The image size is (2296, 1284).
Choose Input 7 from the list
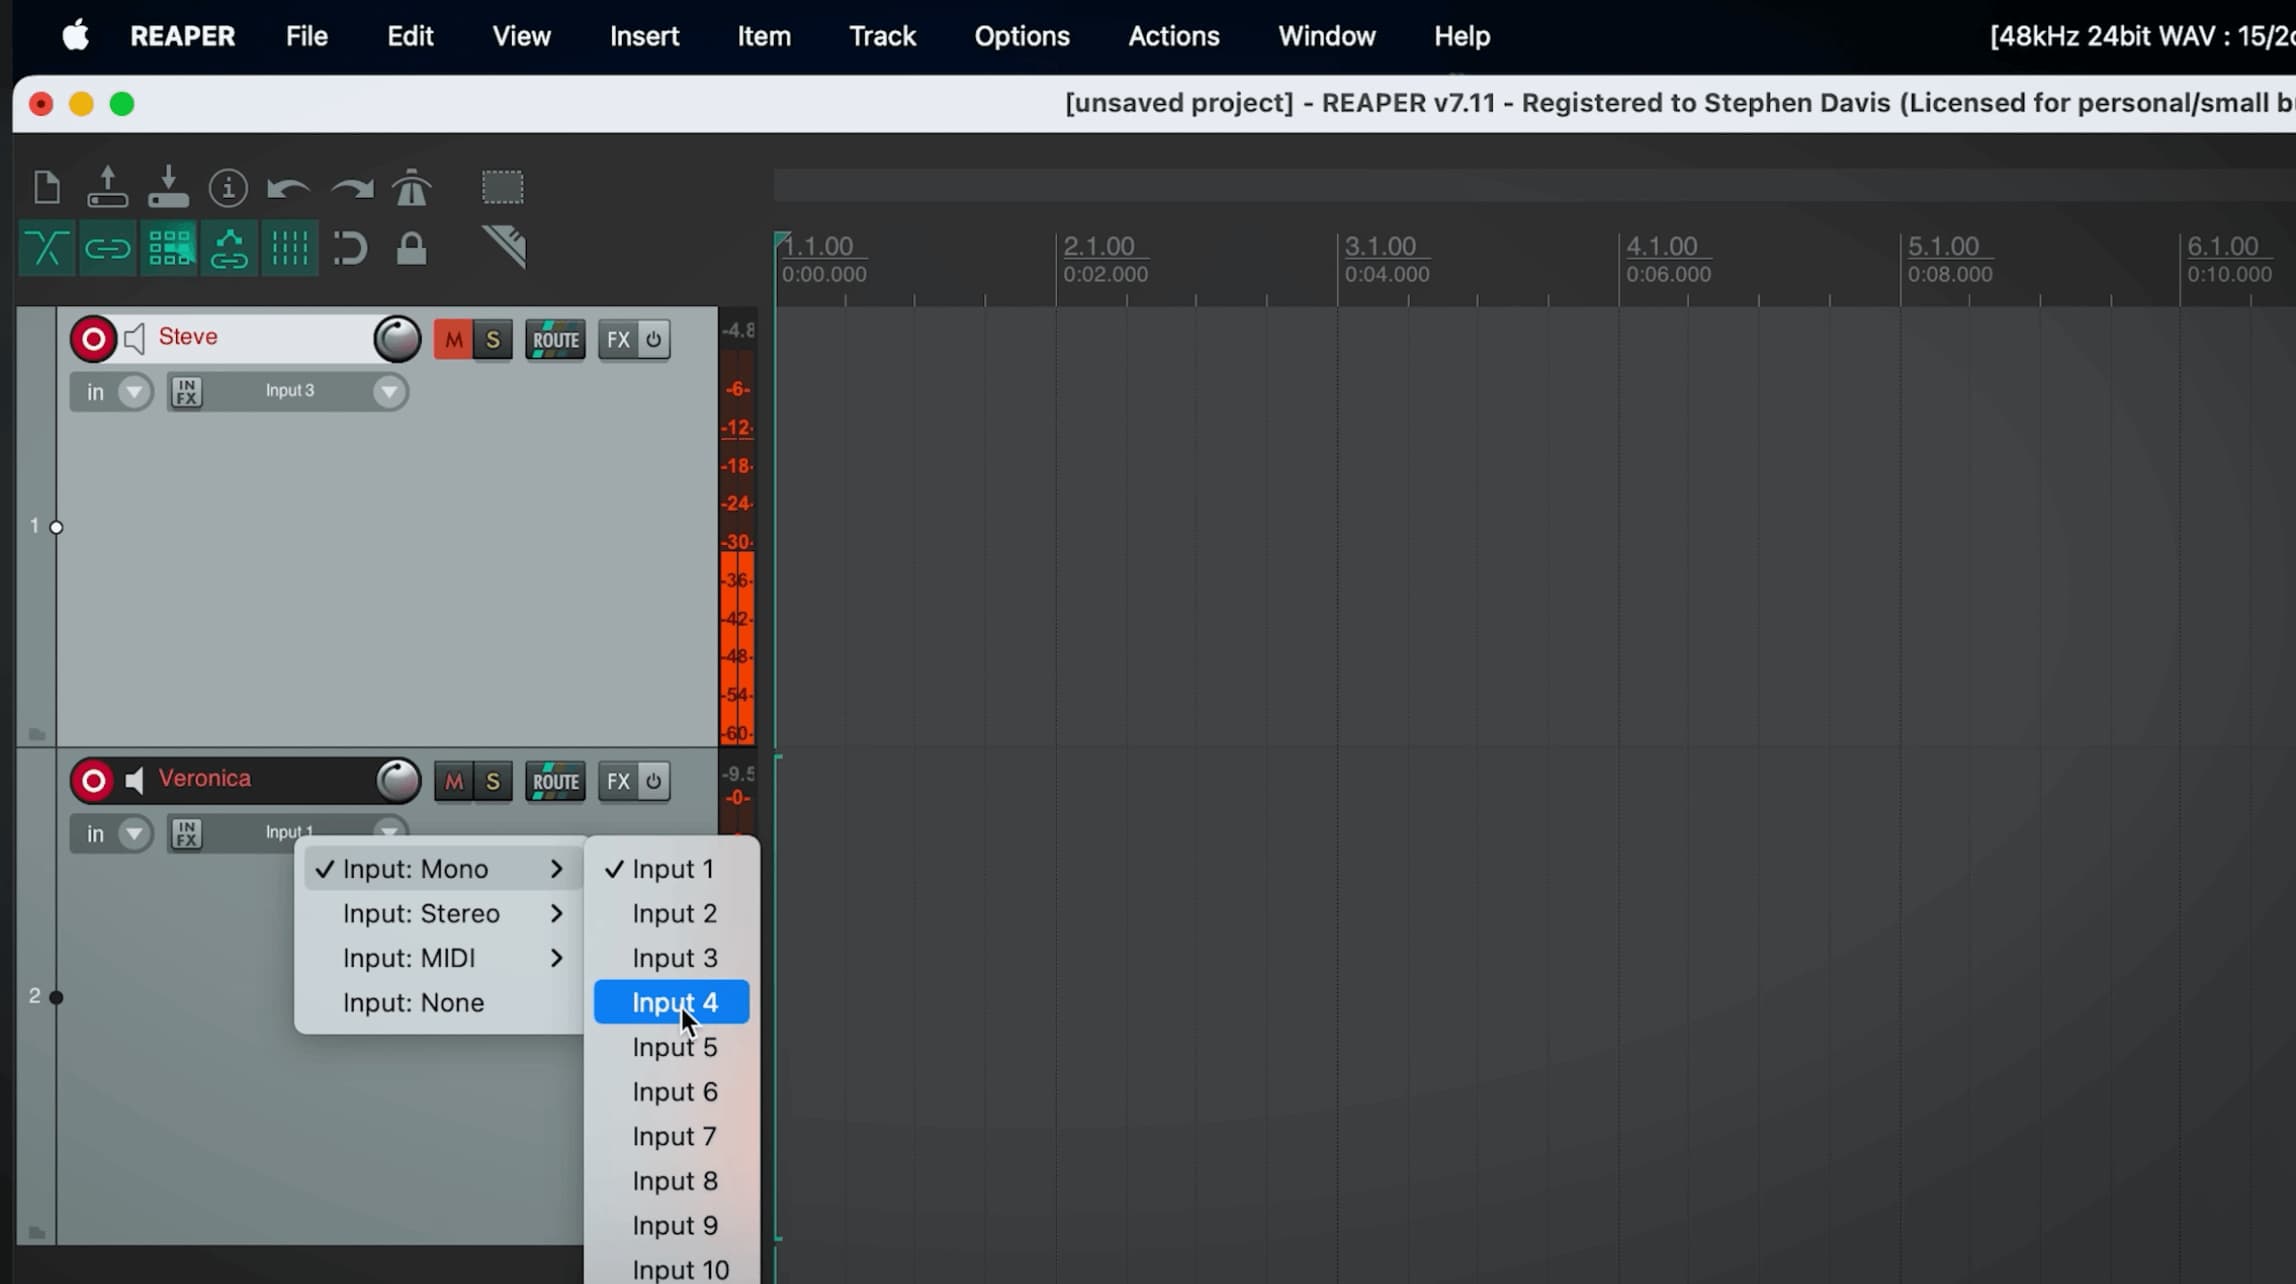(672, 1136)
